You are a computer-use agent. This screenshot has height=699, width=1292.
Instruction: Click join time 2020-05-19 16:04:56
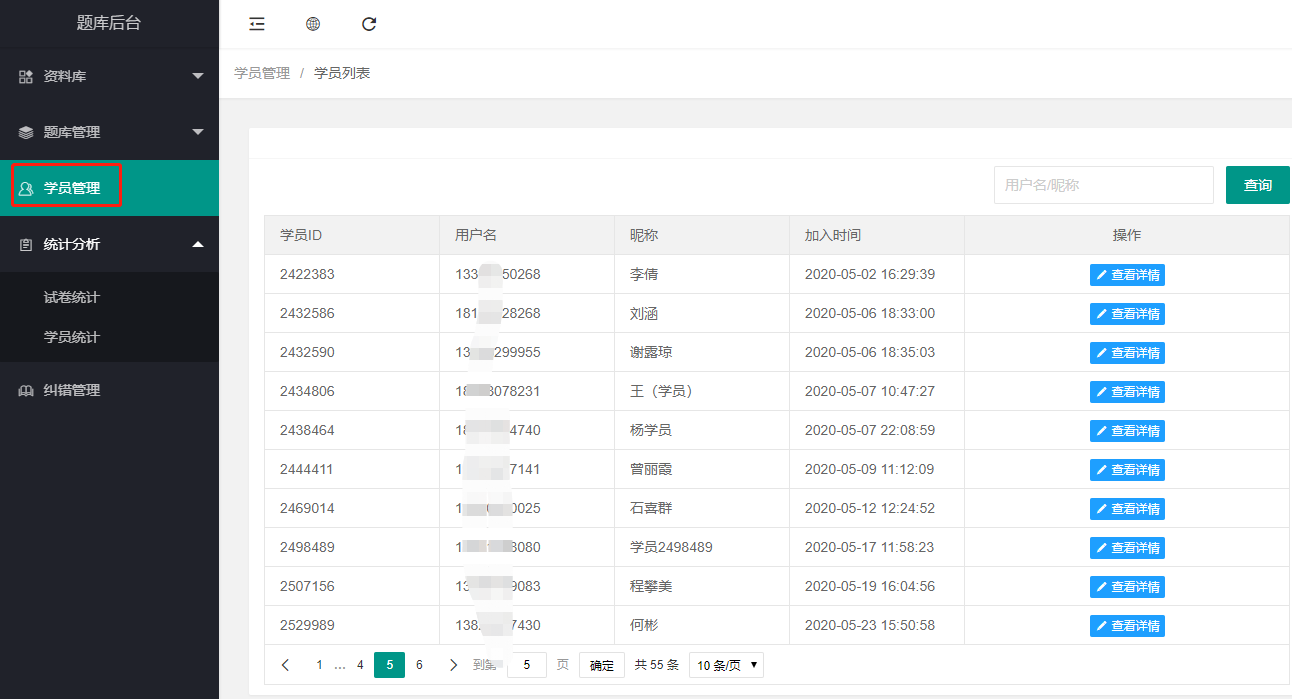(x=870, y=586)
